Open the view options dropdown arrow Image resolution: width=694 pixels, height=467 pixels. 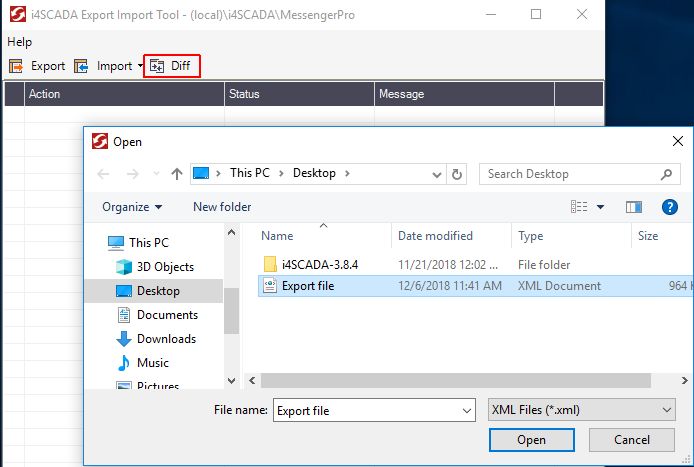(x=601, y=207)
